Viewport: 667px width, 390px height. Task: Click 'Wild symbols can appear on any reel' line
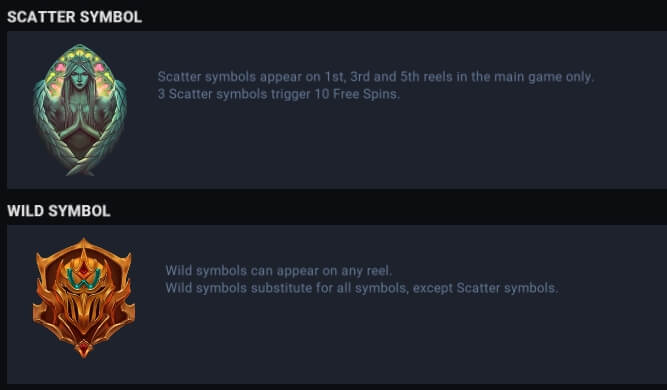pos(278,270)
